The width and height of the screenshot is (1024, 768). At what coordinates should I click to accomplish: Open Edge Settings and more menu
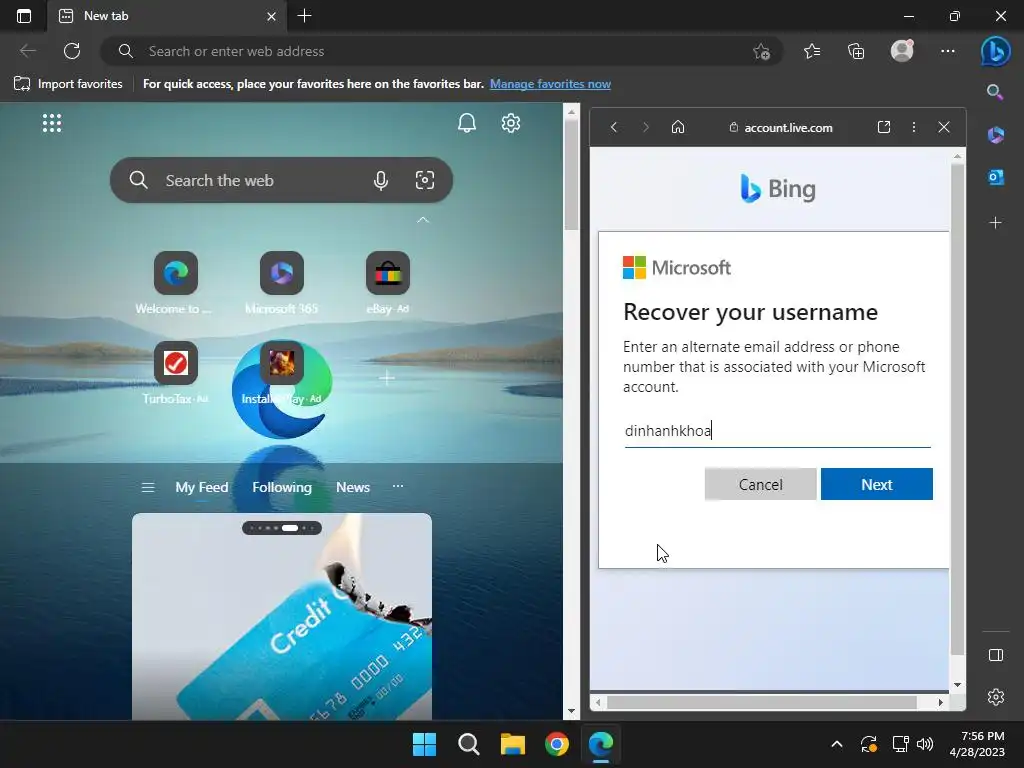pyautogui.click(x=948, y=51)
